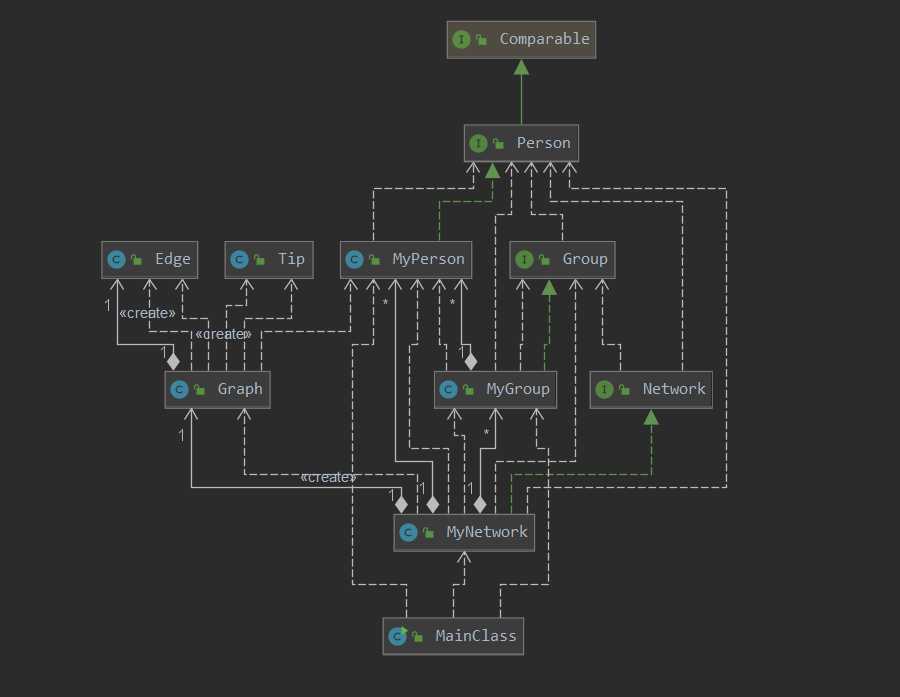900x697 pixels.
Task: Click the MyGroup class label
Action: point(518,389)
